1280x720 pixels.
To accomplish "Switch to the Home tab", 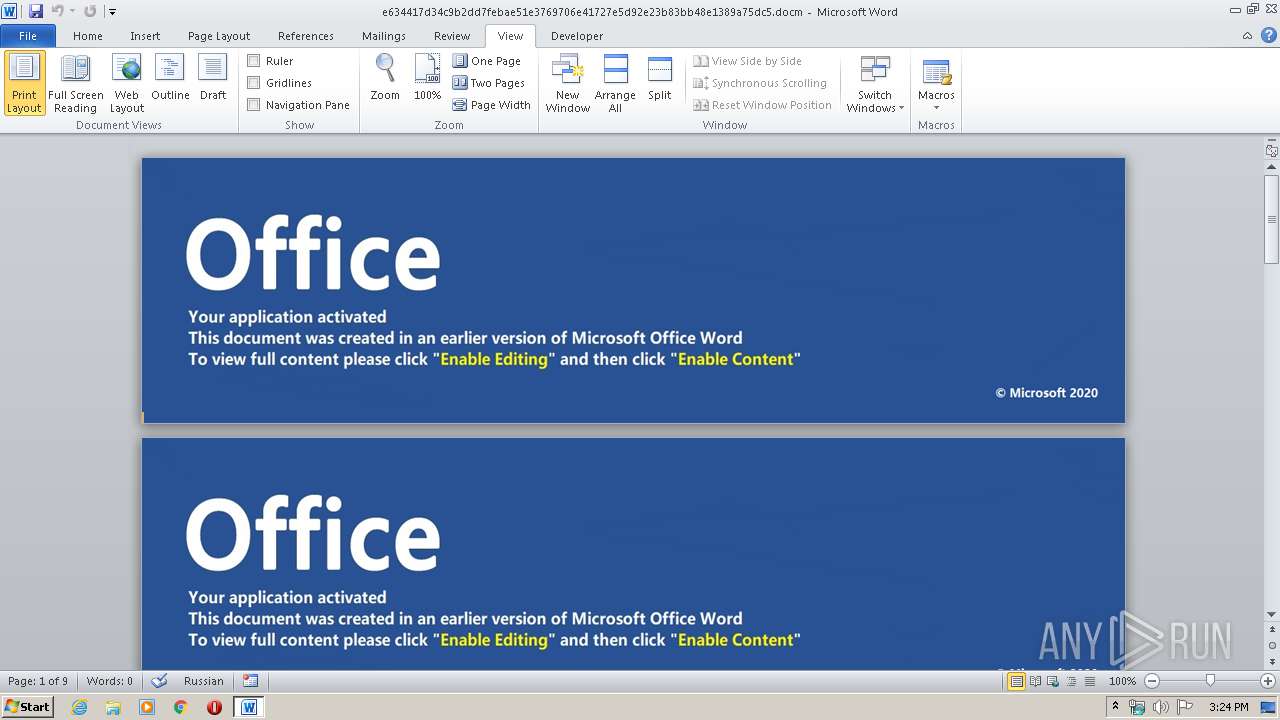I will pyautogui.click(x=88, y=36).
